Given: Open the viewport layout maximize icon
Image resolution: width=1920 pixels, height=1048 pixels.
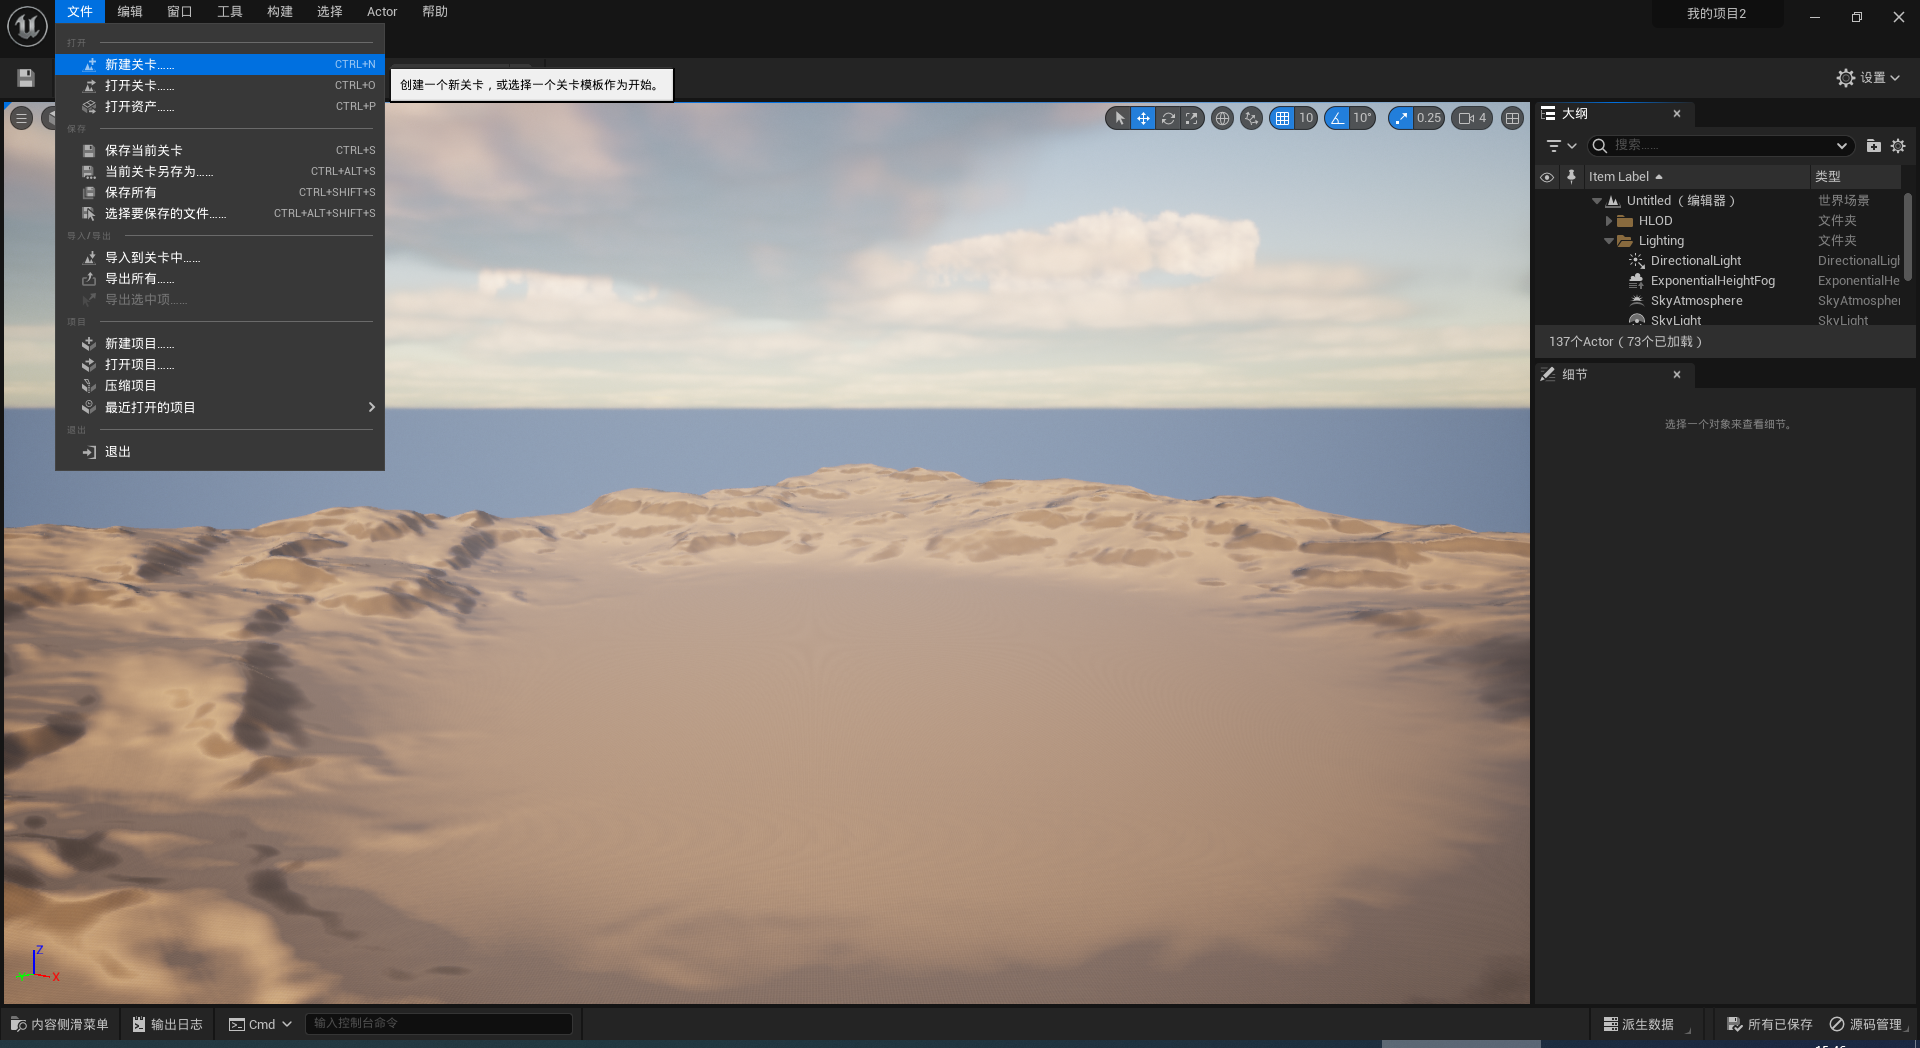Looking at the screenshot, I should (1513, 118).
